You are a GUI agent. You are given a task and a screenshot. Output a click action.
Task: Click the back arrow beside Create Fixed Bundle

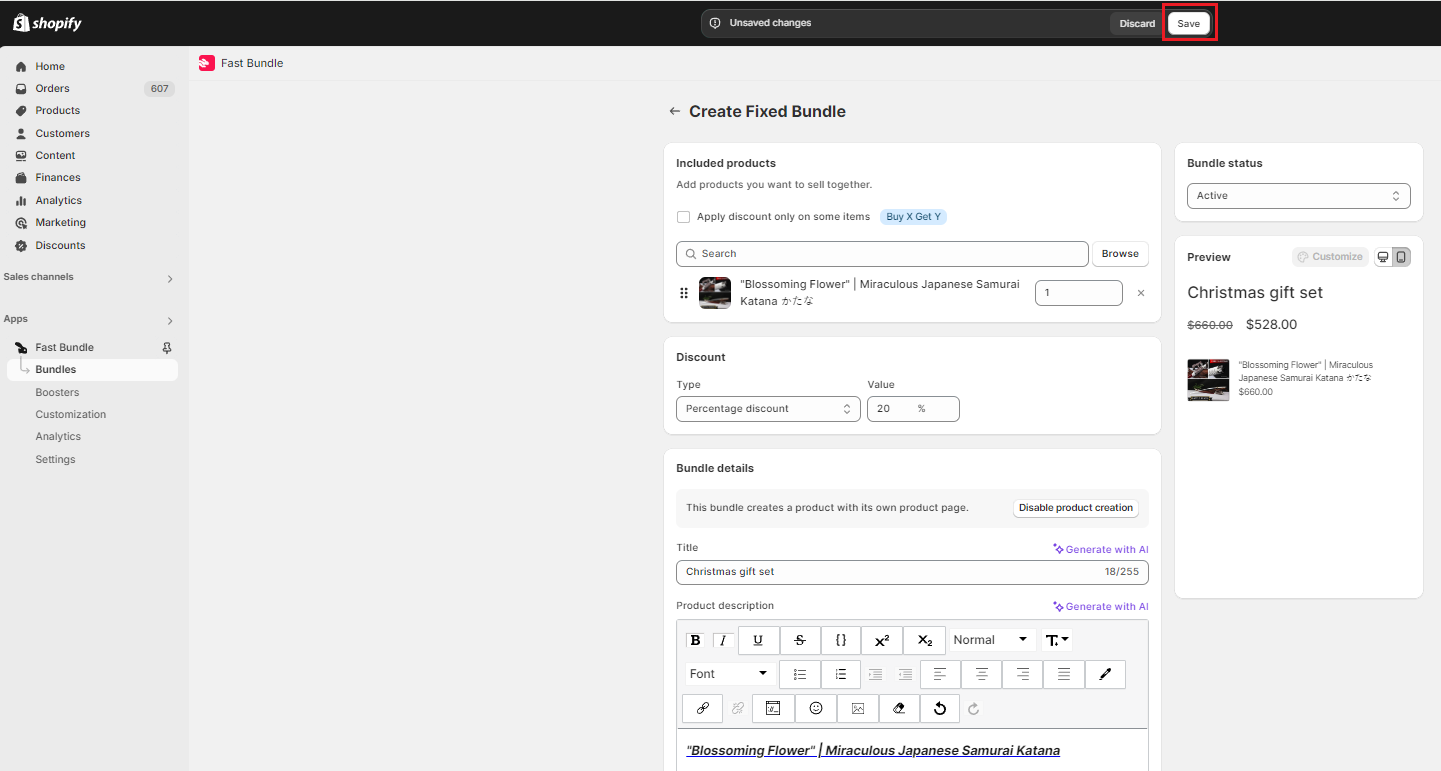[x=675, y=112]
